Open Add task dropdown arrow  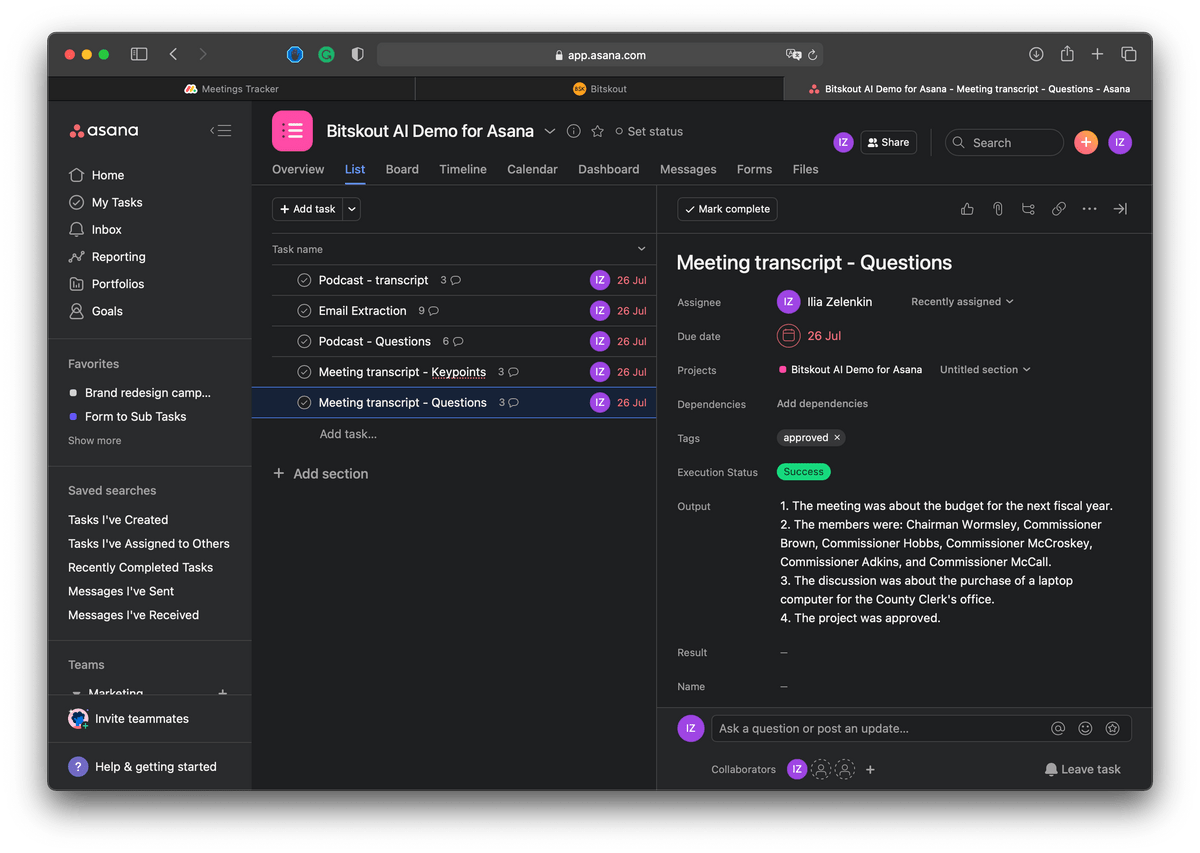click(x=352, y=209)
